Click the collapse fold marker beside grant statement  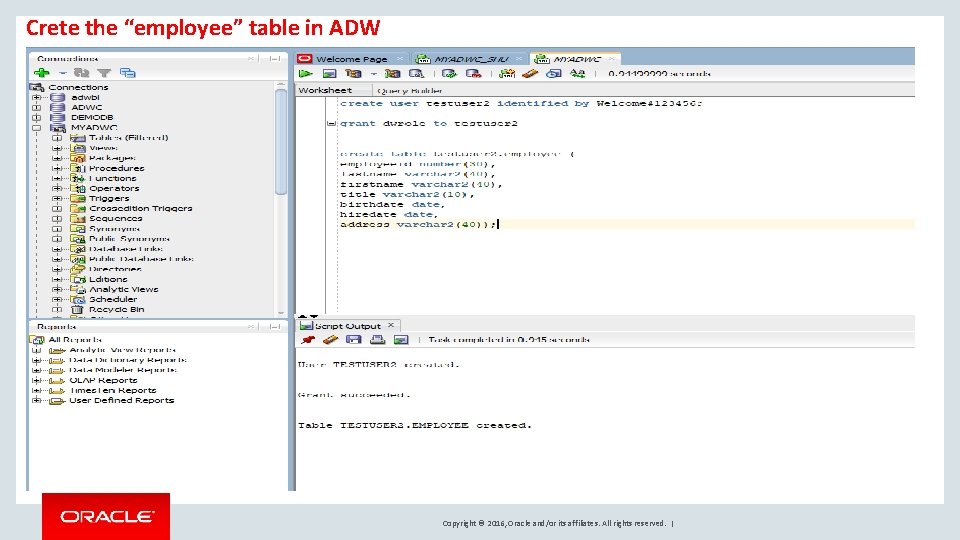coord(331,124)
